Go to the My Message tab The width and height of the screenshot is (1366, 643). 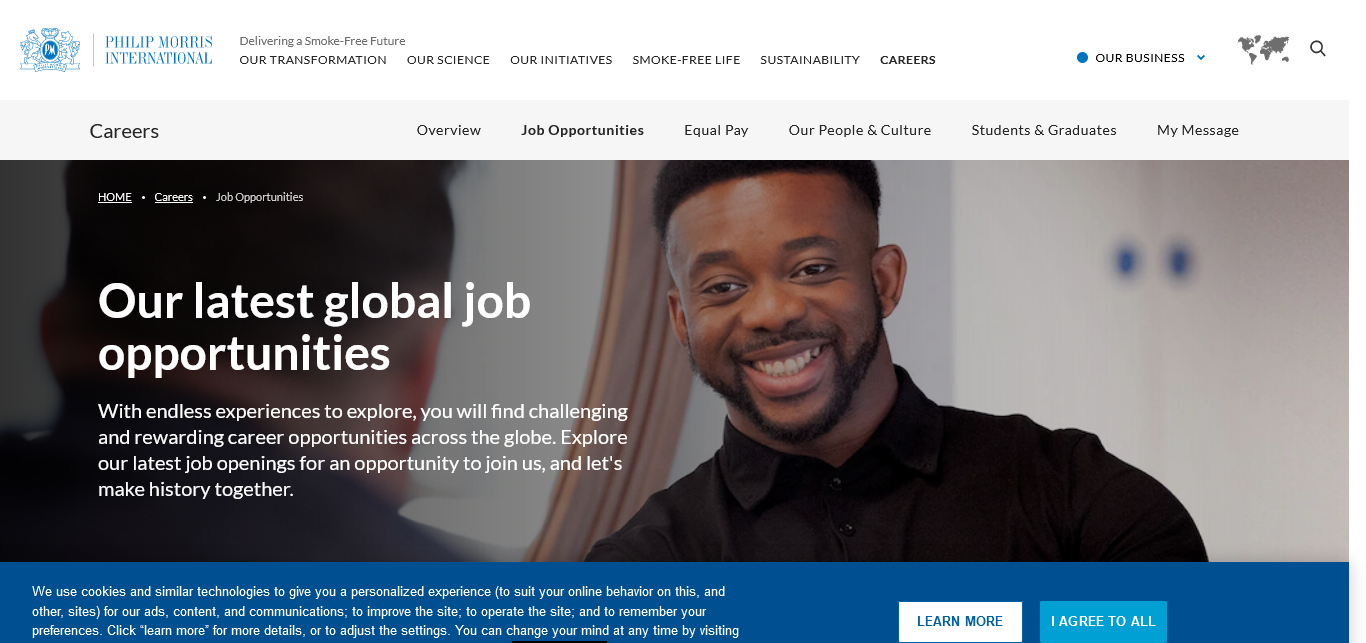click(x=1198, y=130)
